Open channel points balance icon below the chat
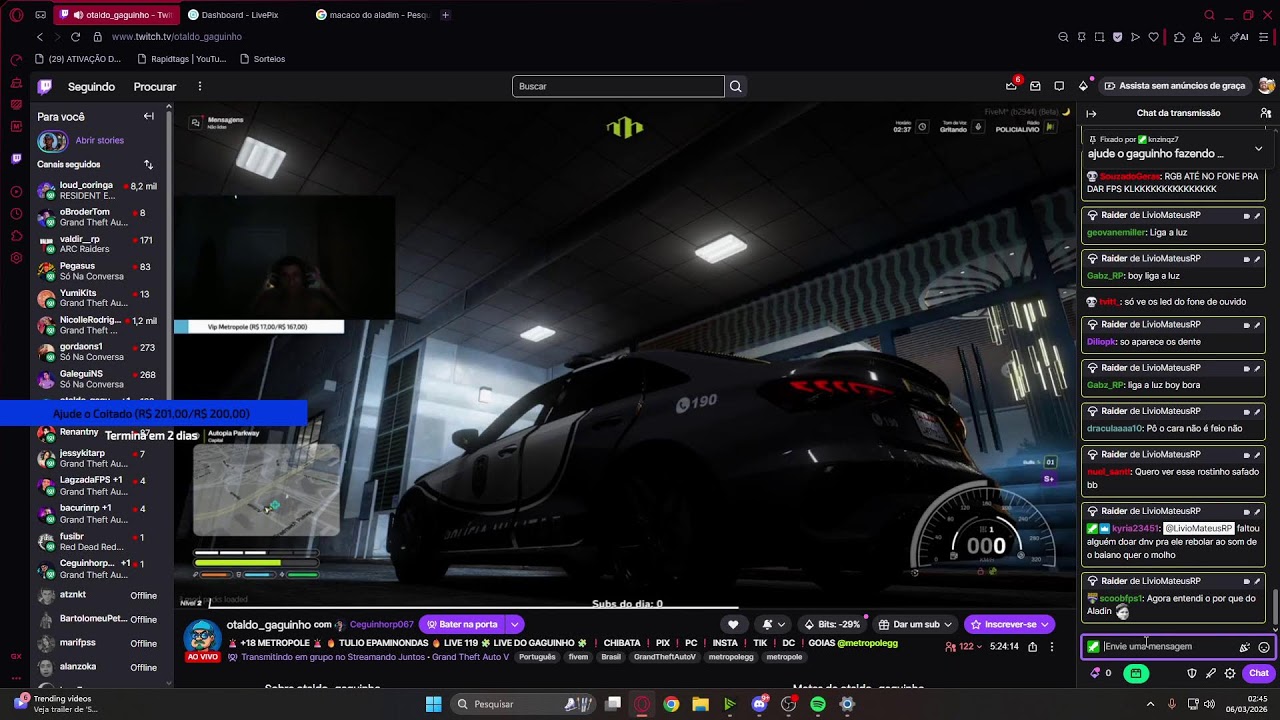This screenshot has height=720, width=1280. point(1101,673)
